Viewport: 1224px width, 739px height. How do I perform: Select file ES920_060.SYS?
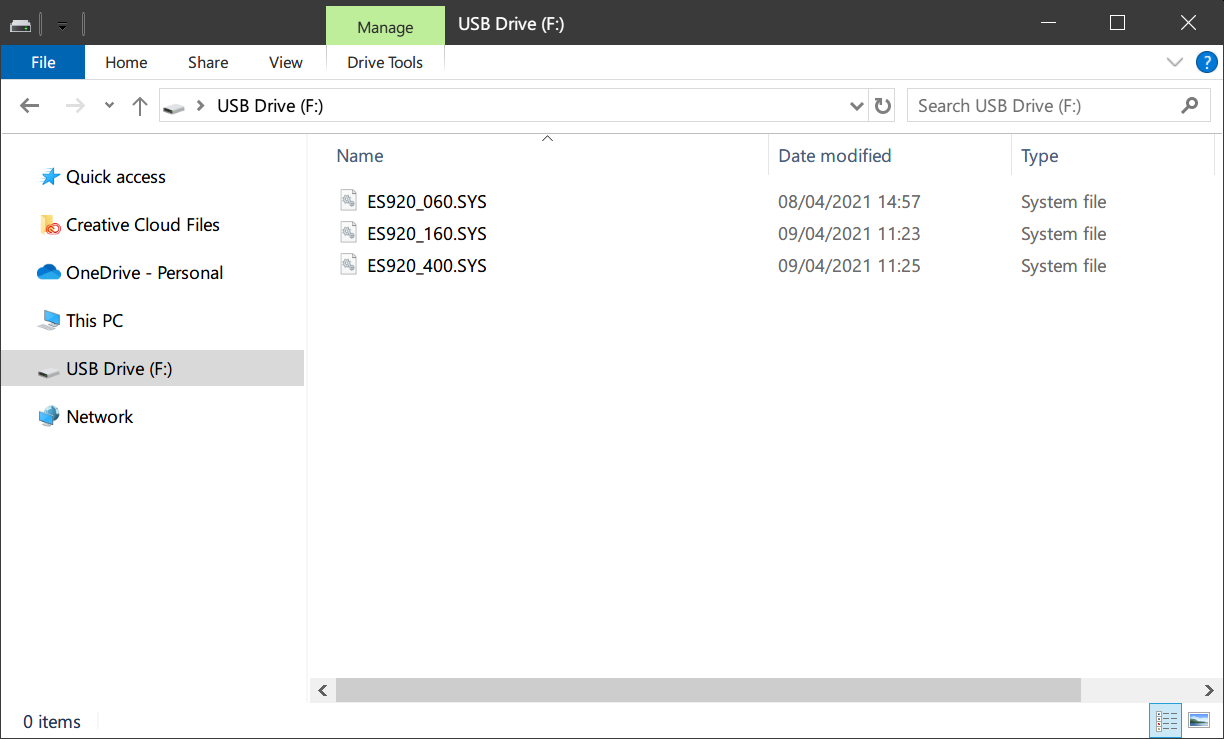click(427, 202)
